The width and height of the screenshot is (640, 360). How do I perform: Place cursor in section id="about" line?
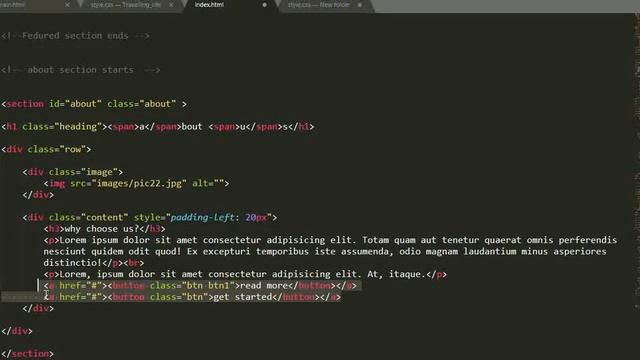(94, 104)
